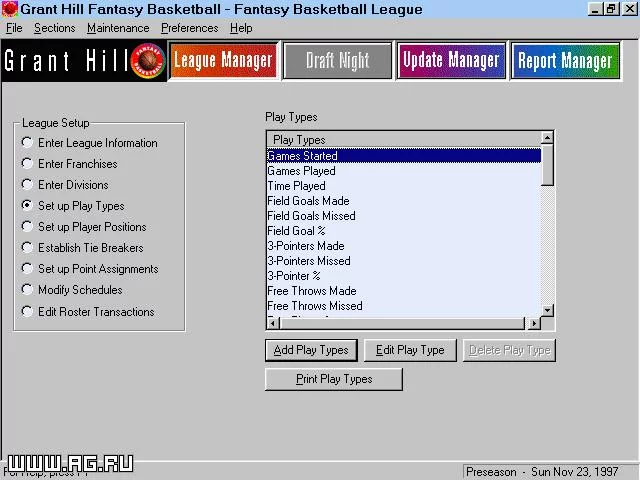Click horizontal scroll right arrow
The height and width of the screenshot is (480, 640).
pos(534,324)
